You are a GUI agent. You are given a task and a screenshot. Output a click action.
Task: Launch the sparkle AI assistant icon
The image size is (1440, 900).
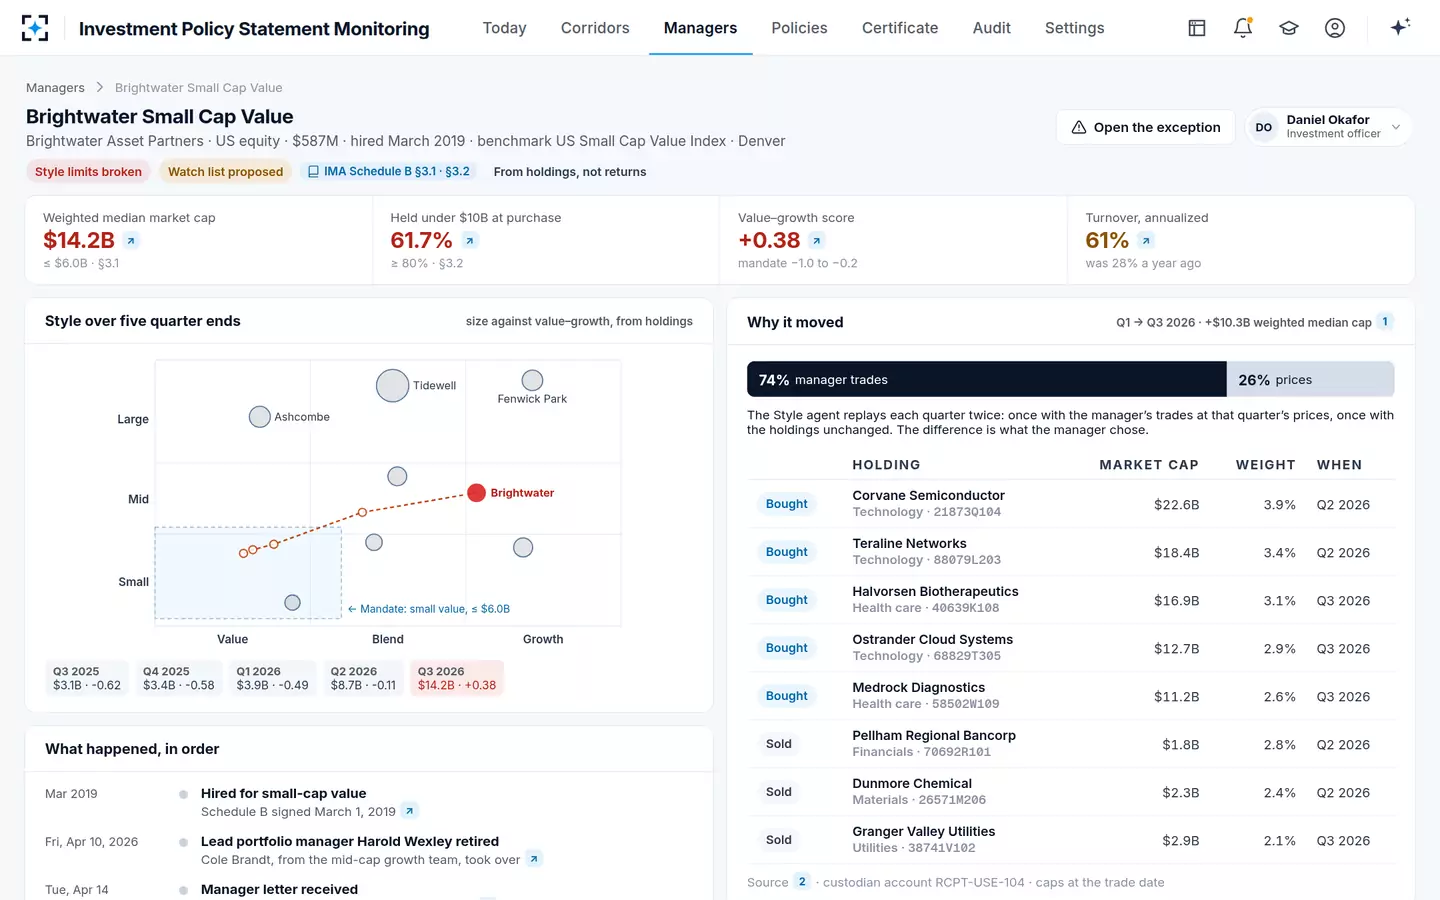pos(1400,27)
